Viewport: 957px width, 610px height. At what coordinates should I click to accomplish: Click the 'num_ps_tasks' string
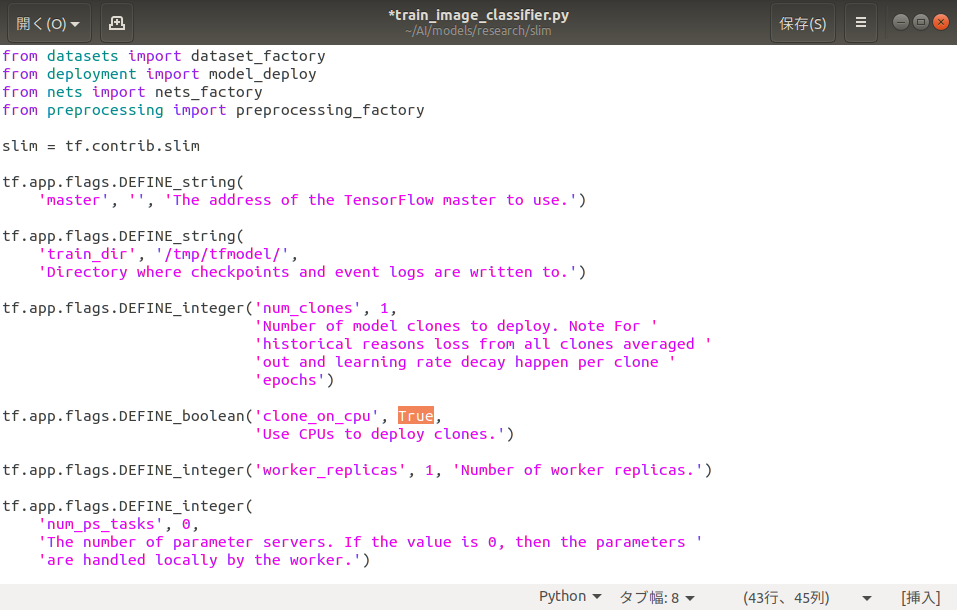(x=101, y=524)
